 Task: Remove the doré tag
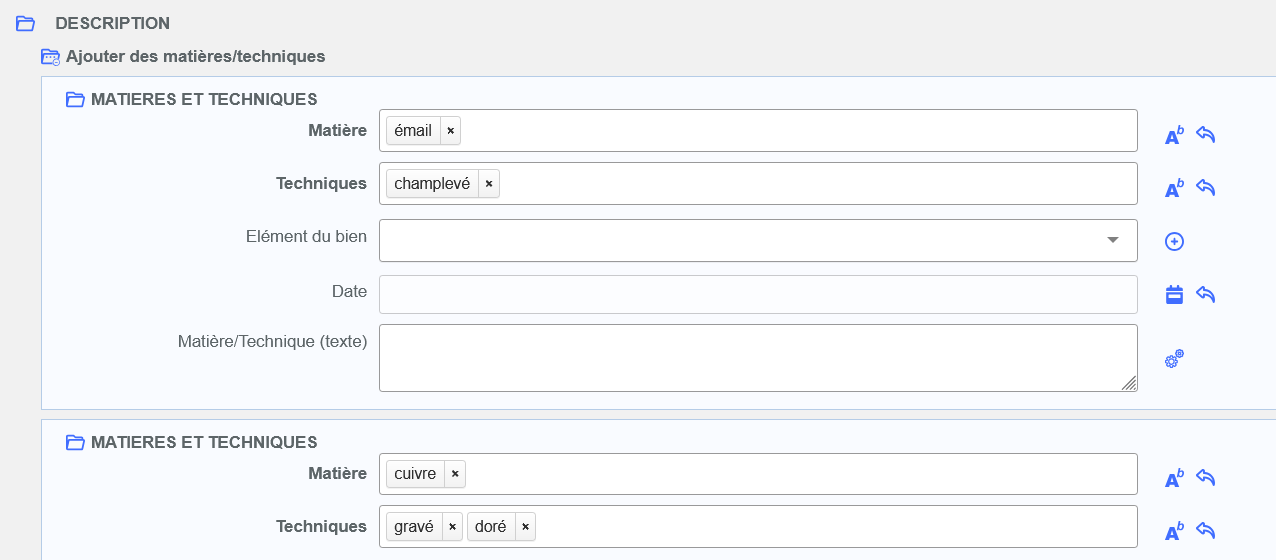pos(525,527)
